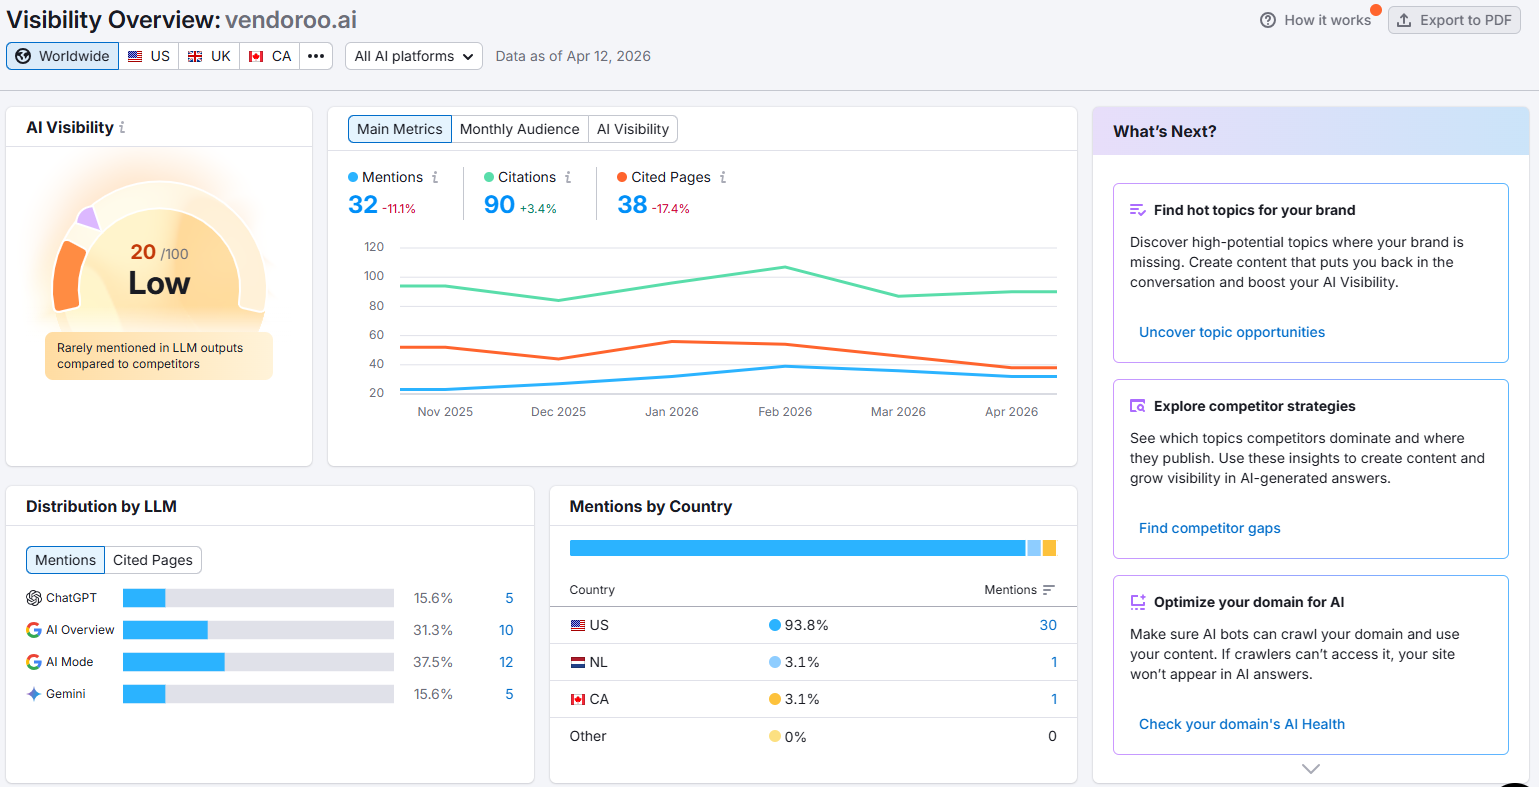The height and width of the screenshot is (787, 1539).
Task: Switch to the Monthly Audience tab
Action: 519,128
